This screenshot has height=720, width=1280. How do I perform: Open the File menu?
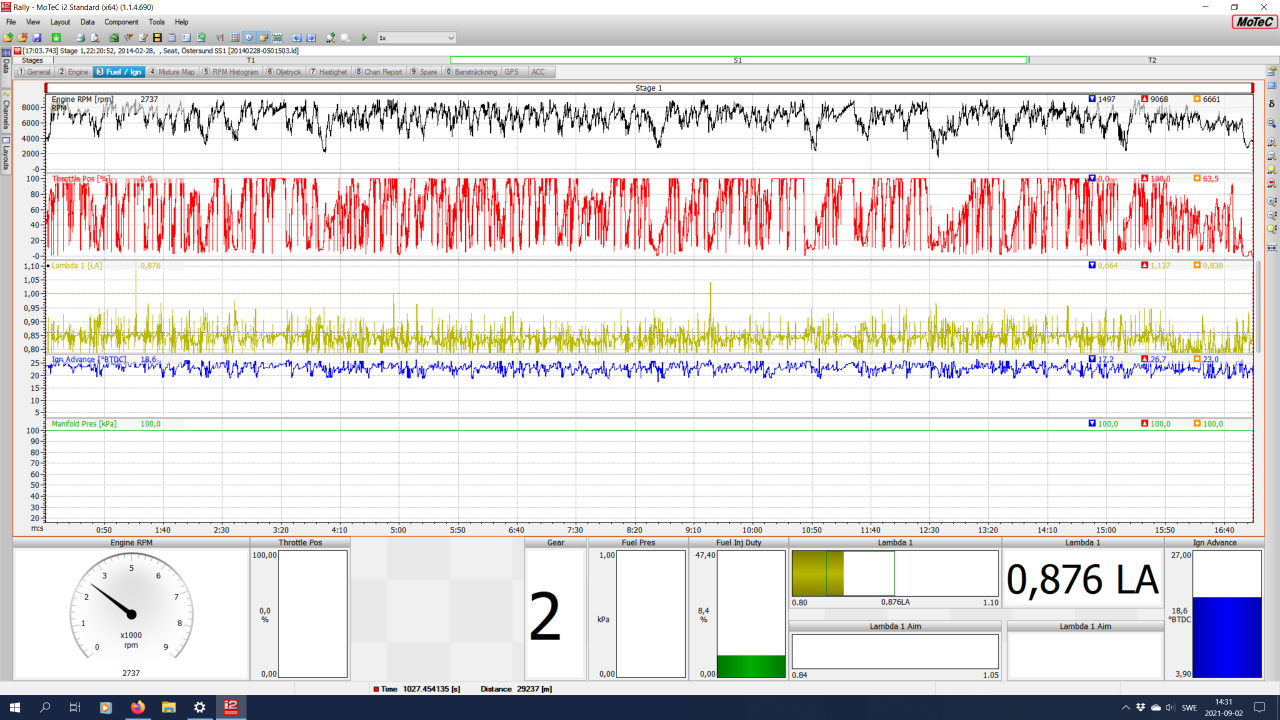click(x=11, y=21)
